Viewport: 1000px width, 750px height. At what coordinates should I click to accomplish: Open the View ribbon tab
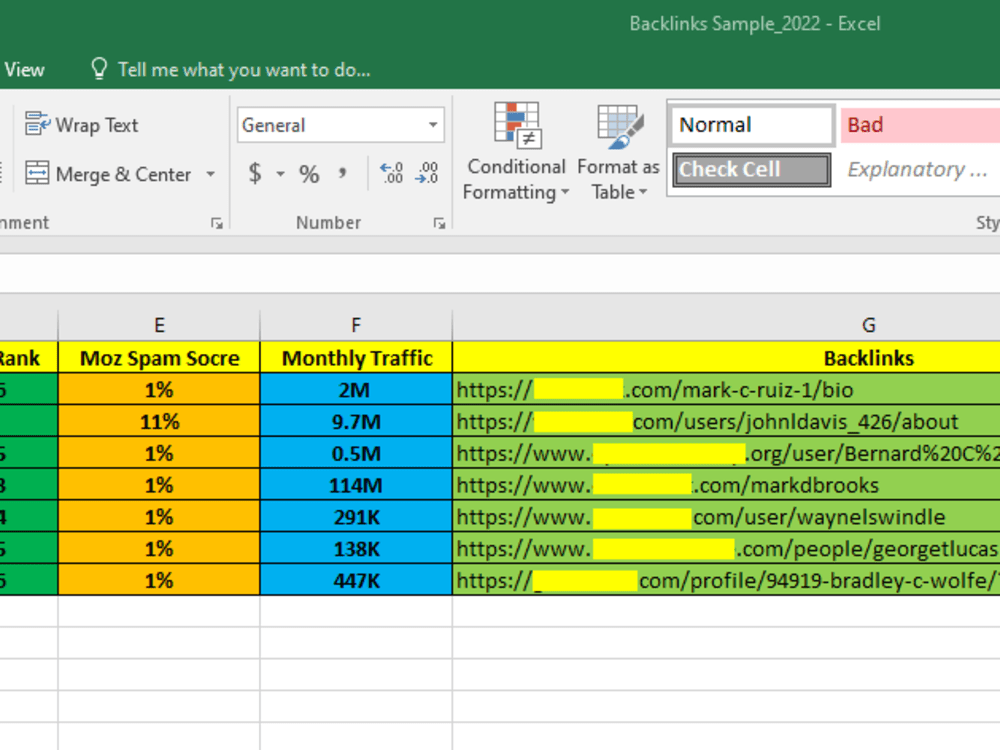24,70
